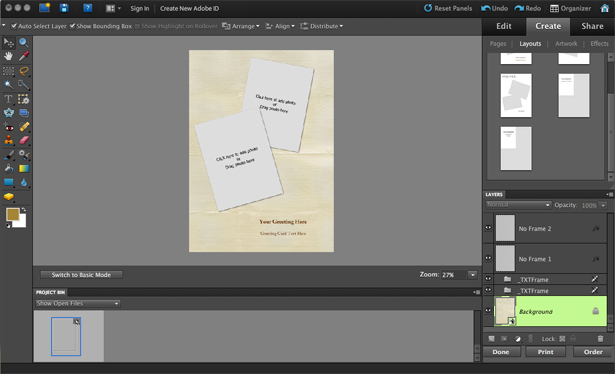615x374 pixels.
Task: Hide the lower _TXTFrame layer
Action: (488, 290)
